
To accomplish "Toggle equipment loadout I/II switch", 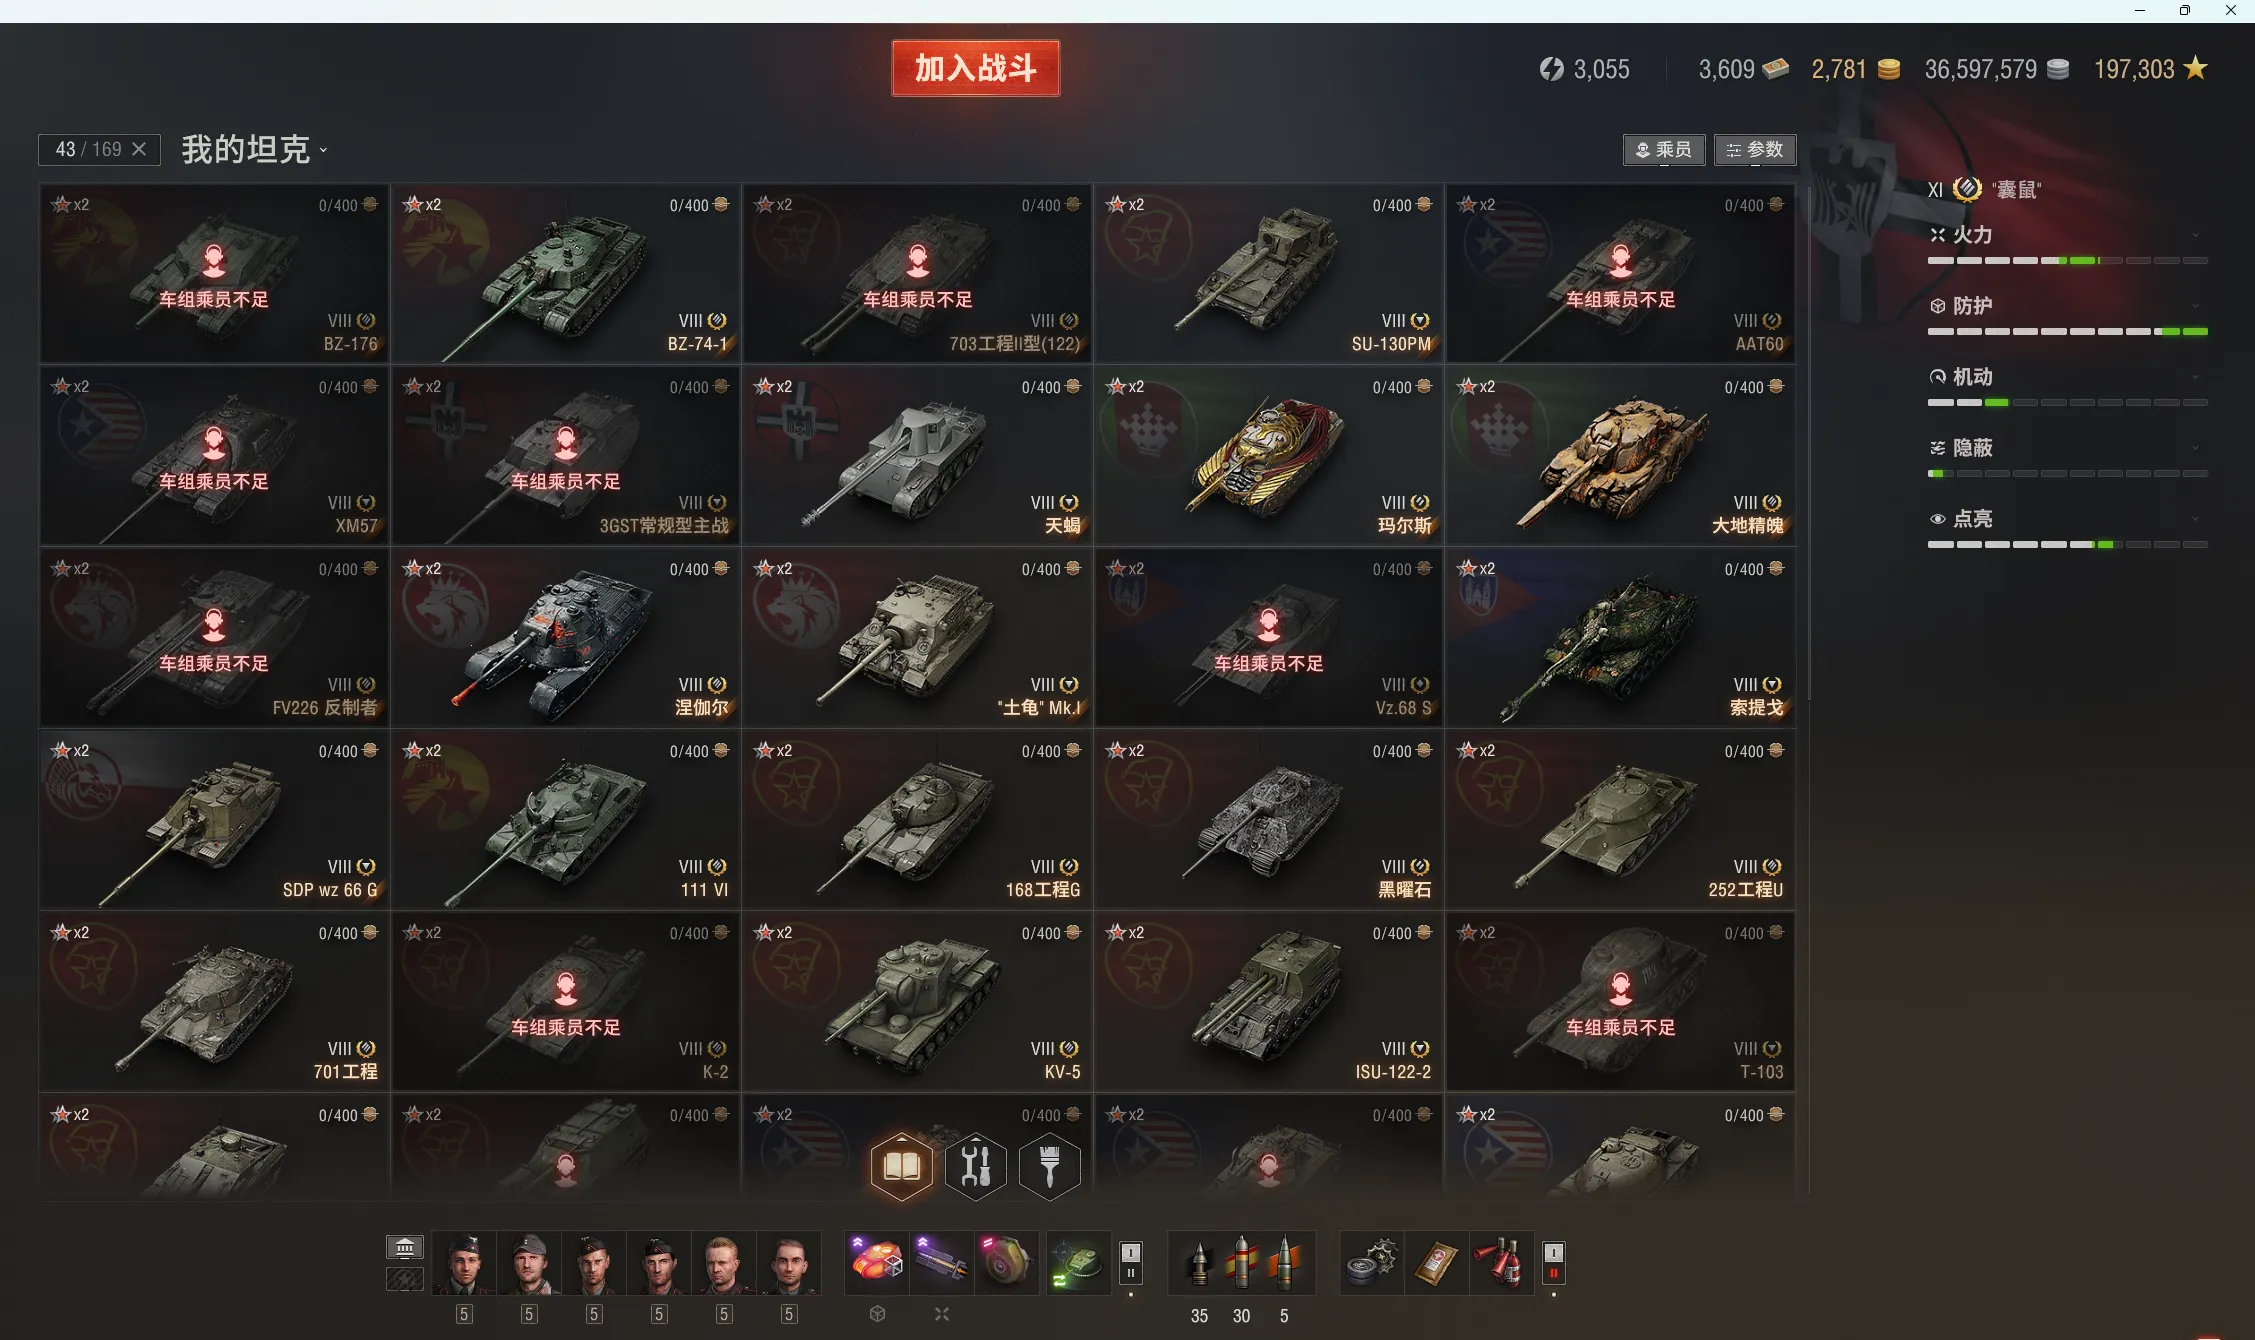I will (1131, 1262).
